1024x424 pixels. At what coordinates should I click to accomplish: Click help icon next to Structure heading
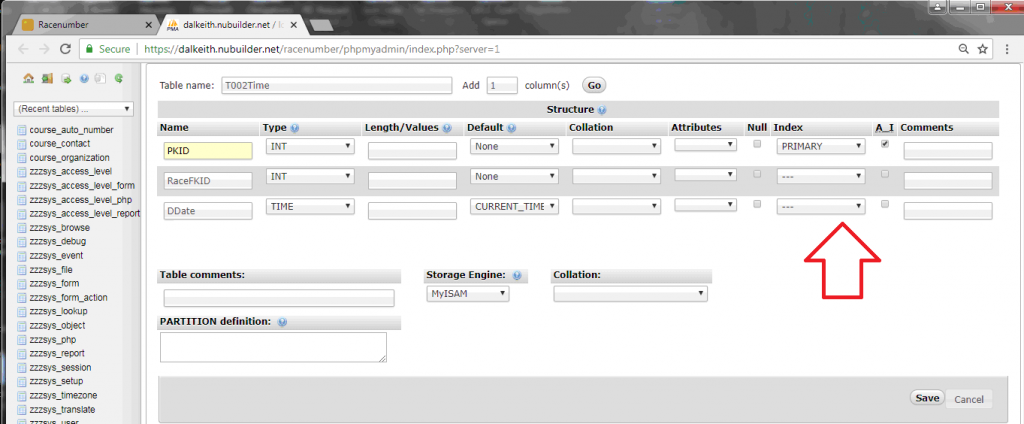(601, 110)
